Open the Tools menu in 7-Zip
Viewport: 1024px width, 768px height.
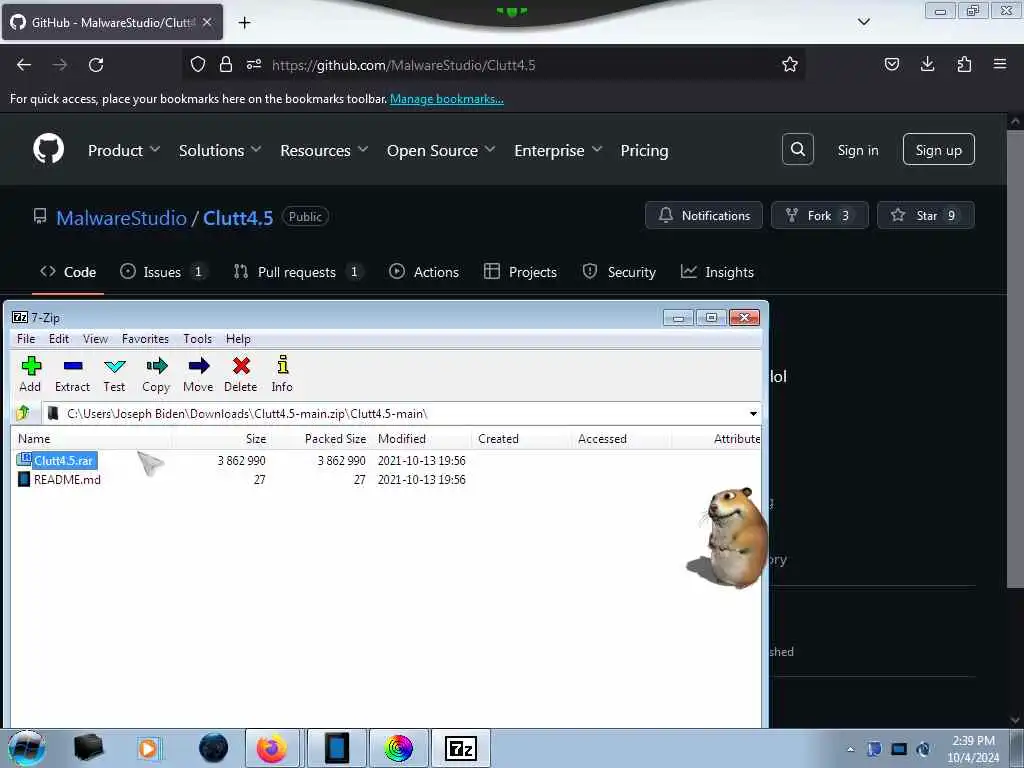197,338
